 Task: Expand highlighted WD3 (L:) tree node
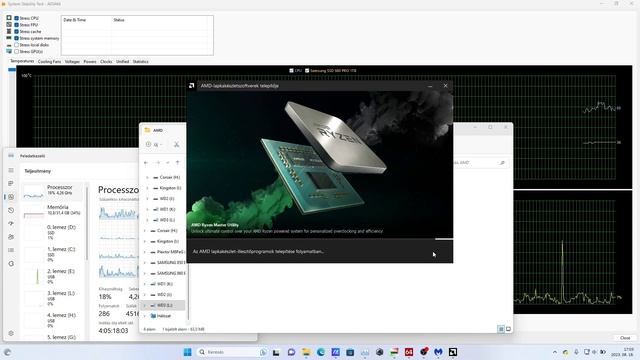coord(144,305)
